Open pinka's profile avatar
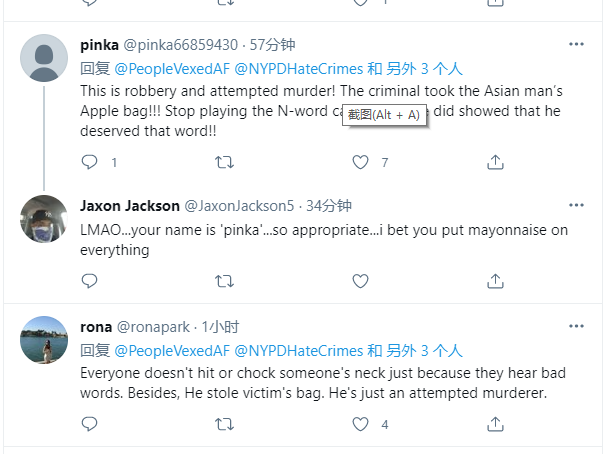This screenshot has height=454, width=612. pyautogui.click(x=44, y=58)
